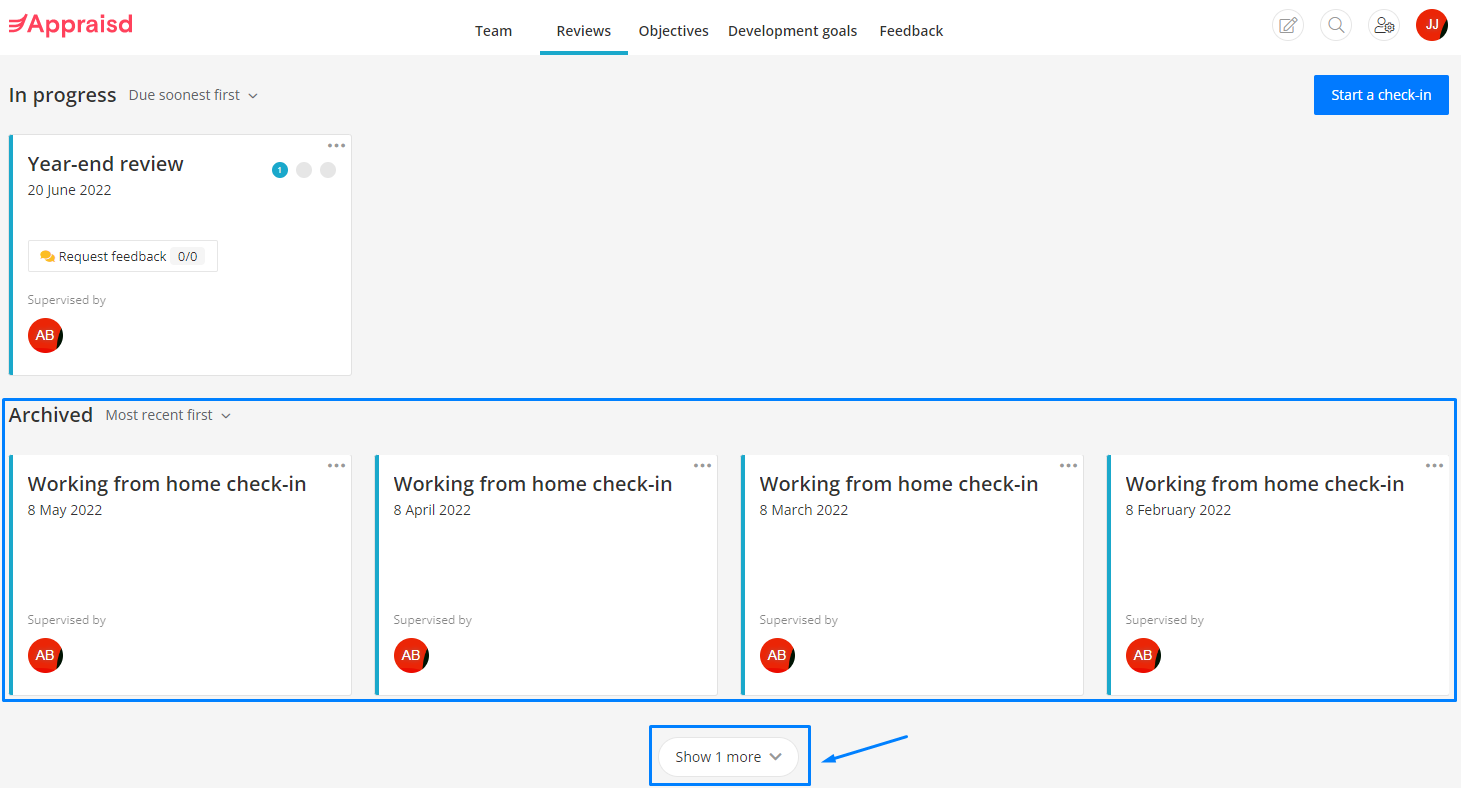Expand Show 1 more archived reviews
The height and width of the screenshot is (788, 1461).
click(728, 757)
